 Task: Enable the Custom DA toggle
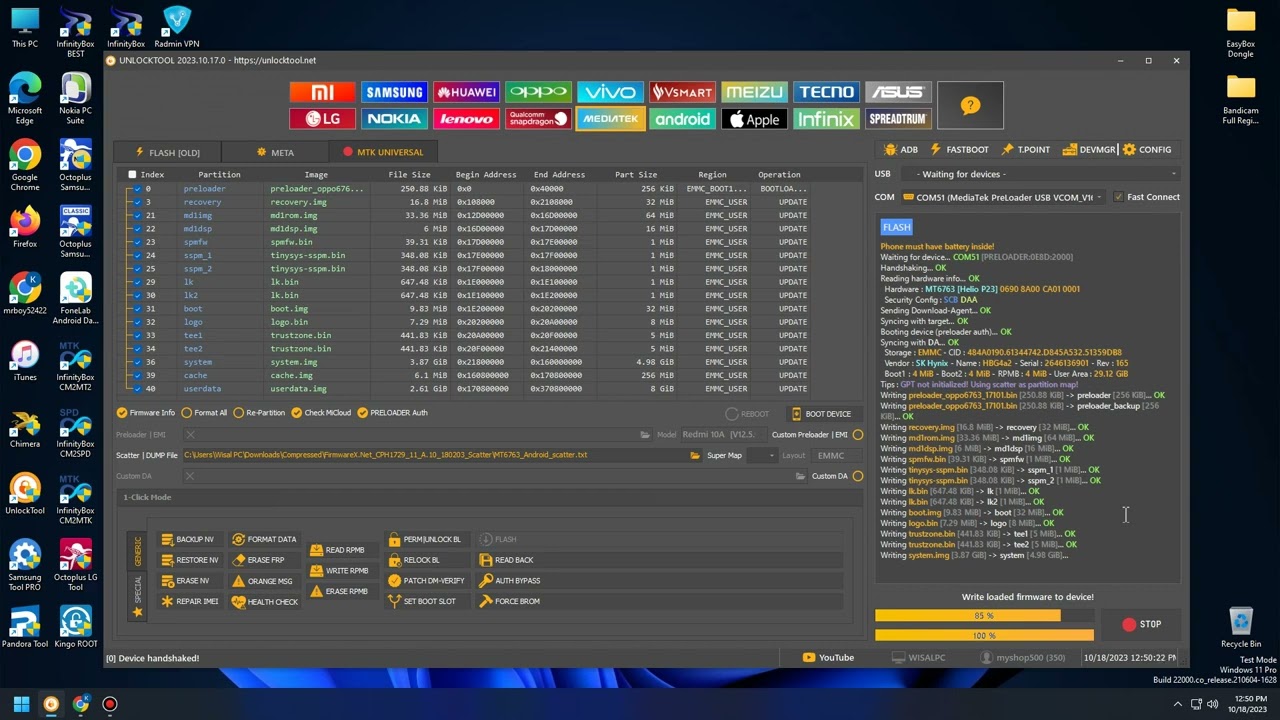click(858, 476)
